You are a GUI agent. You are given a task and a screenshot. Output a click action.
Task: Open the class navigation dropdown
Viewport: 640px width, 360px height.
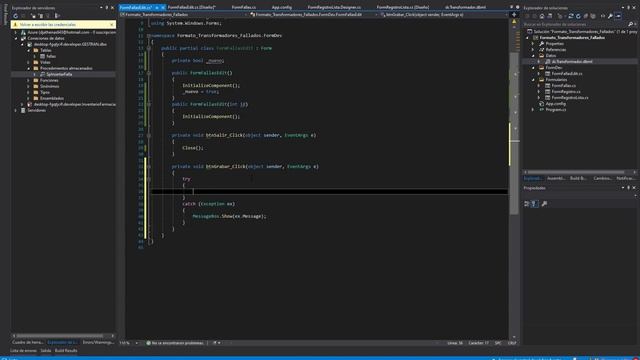[x=313, y=15]
